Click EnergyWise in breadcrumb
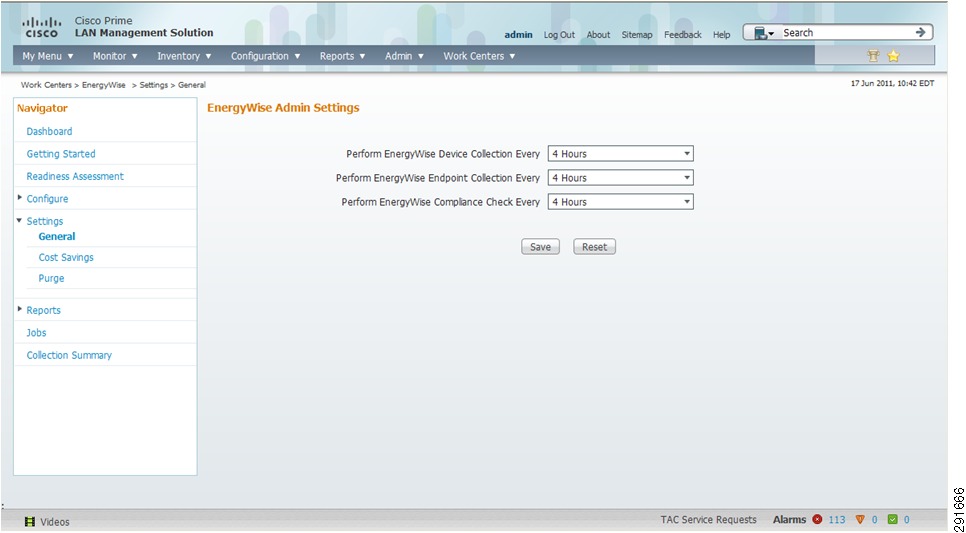 coord(104,85)
